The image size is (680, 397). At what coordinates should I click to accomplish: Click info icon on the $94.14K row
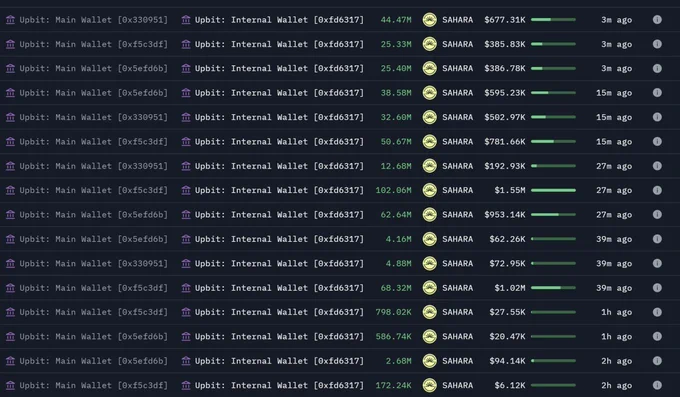[657, 361]
